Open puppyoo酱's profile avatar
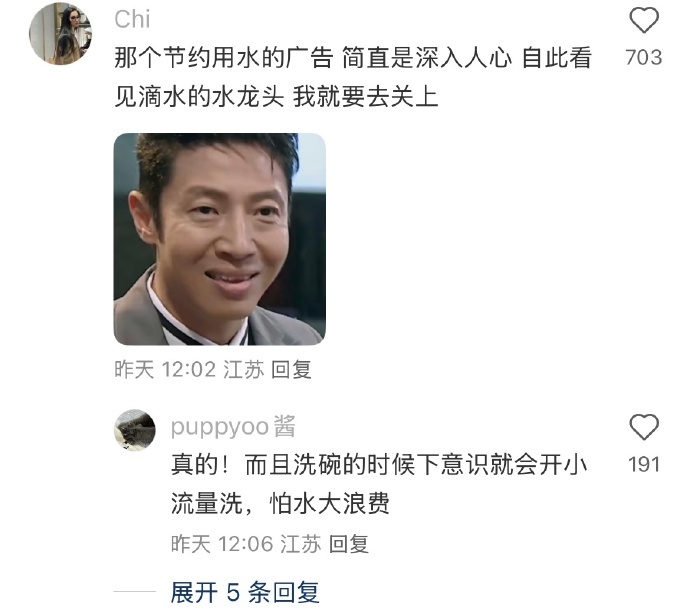The height and width of the screenshot is (614, 690). [x=135, y=430]
